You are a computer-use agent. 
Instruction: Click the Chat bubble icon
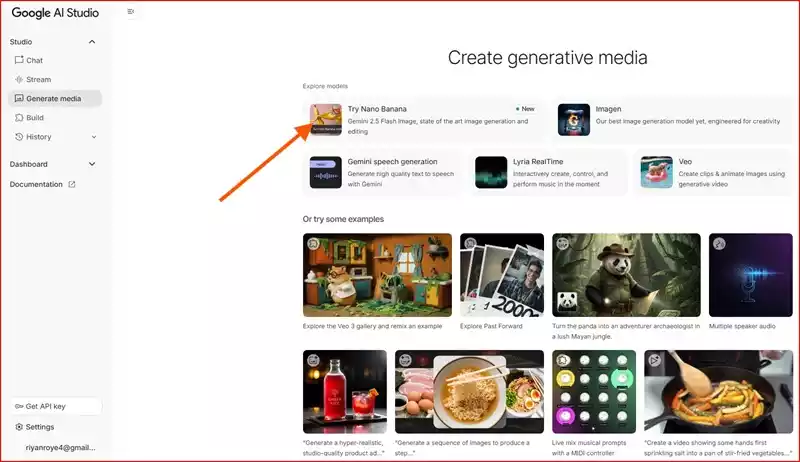[x=19, y=60]
